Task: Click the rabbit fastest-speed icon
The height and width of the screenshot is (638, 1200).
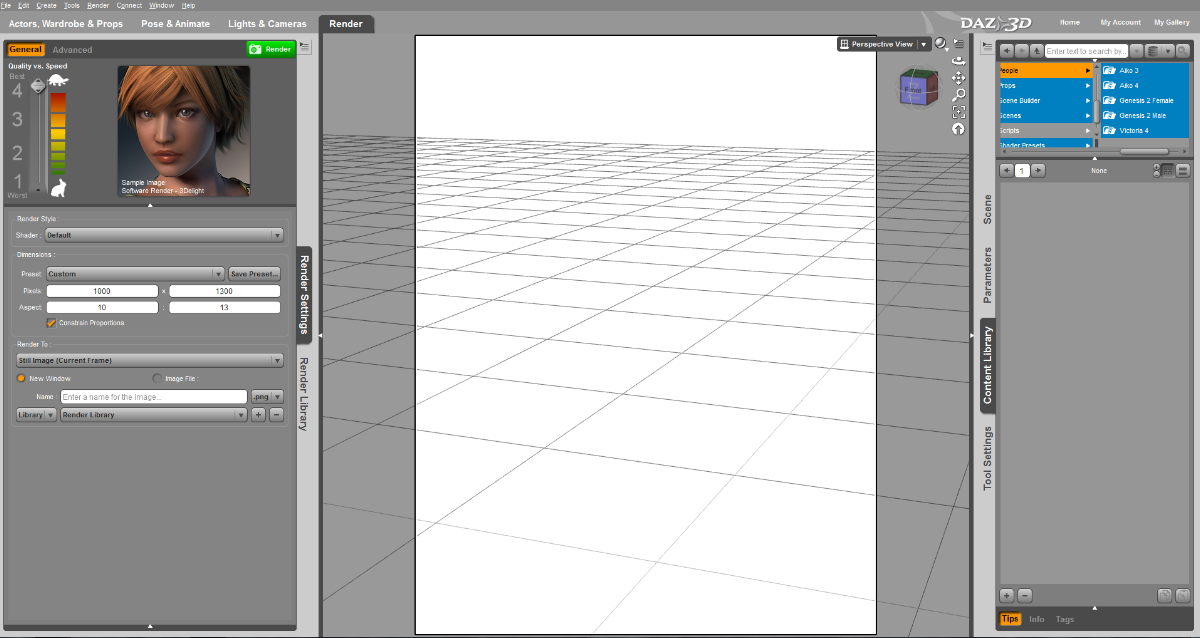Action: click(58, 187)
